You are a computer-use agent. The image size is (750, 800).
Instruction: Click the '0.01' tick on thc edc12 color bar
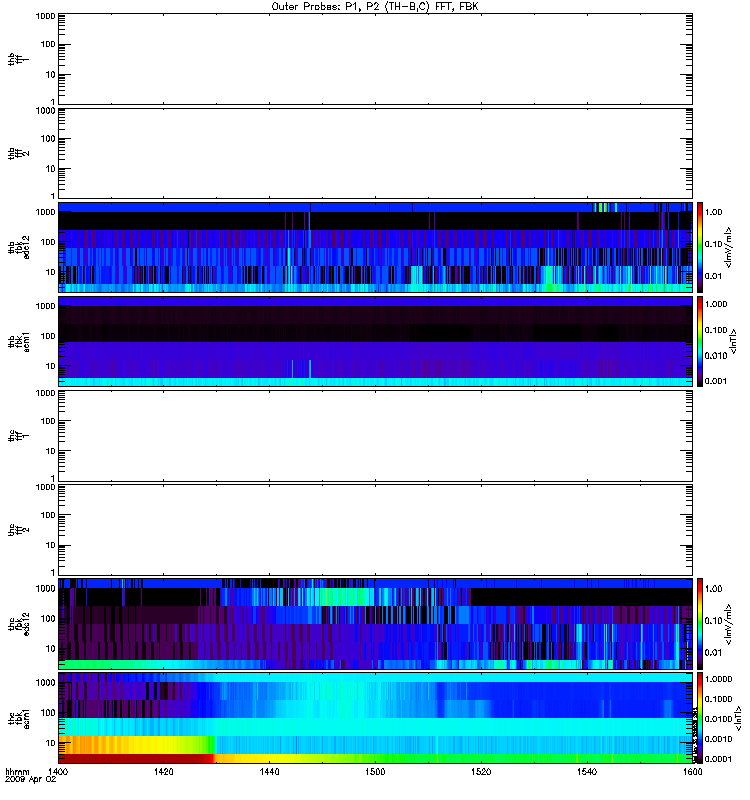click(713, 653)
